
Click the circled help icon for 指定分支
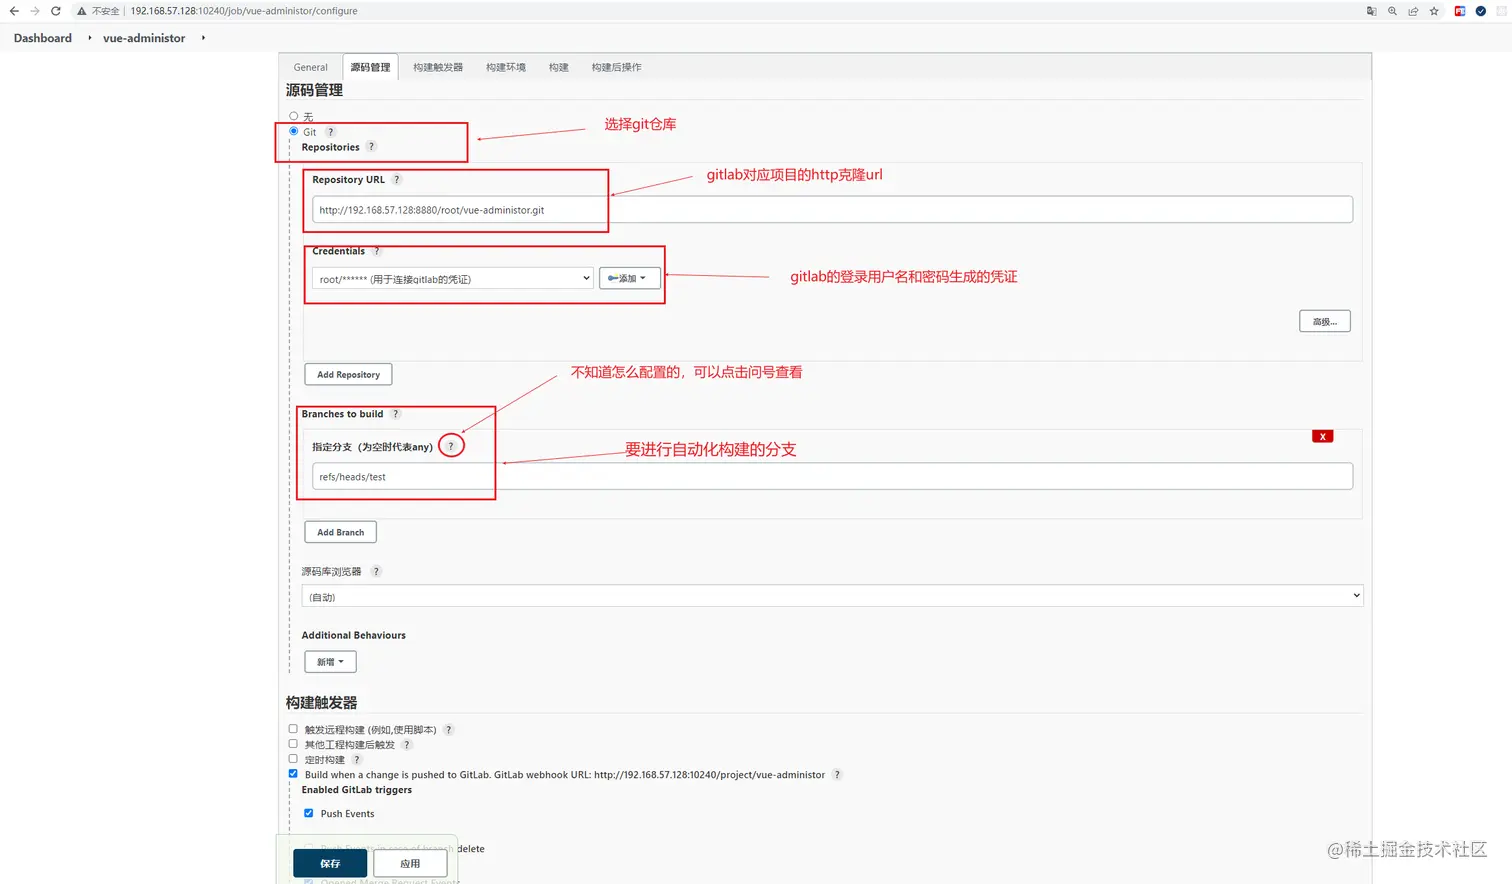[x=451, y=446]
